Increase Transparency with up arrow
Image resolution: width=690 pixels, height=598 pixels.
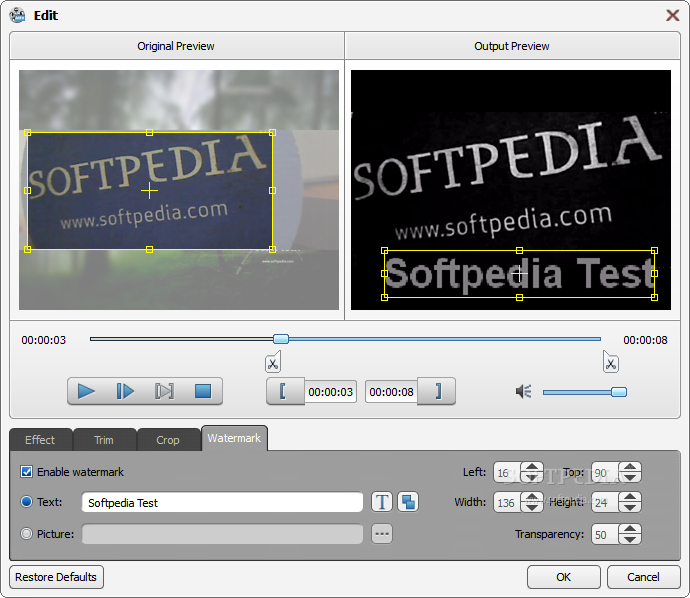pos(630,529)
